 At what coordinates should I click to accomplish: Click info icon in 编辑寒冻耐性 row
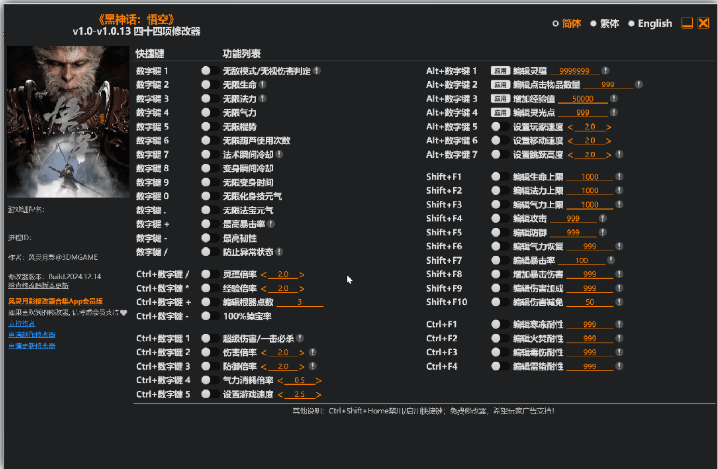(619, 324)
